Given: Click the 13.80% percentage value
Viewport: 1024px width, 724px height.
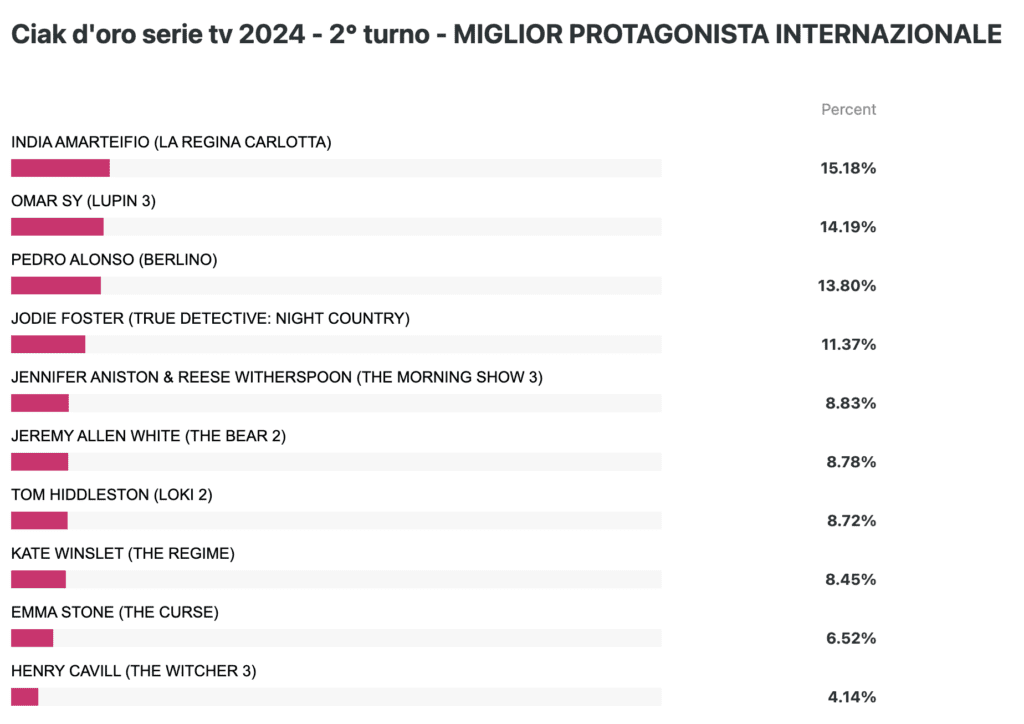Looking at the screenshot, I should tap(847, 286).
